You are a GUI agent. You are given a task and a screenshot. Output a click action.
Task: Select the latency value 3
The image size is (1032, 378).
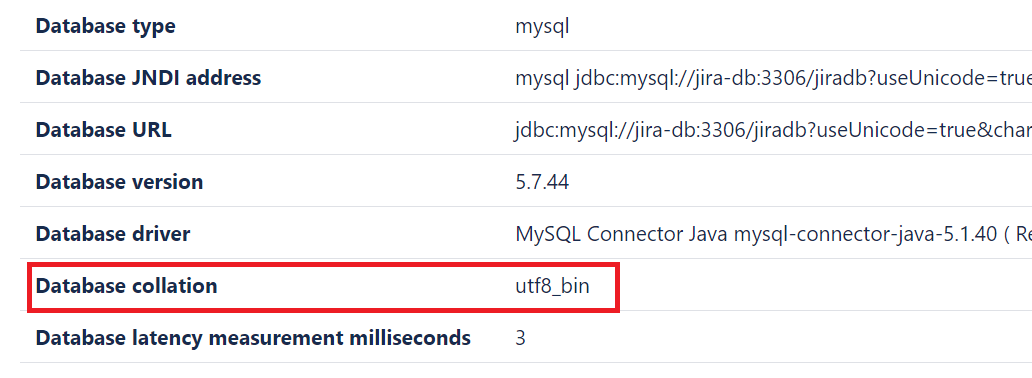tap(521, 338)
